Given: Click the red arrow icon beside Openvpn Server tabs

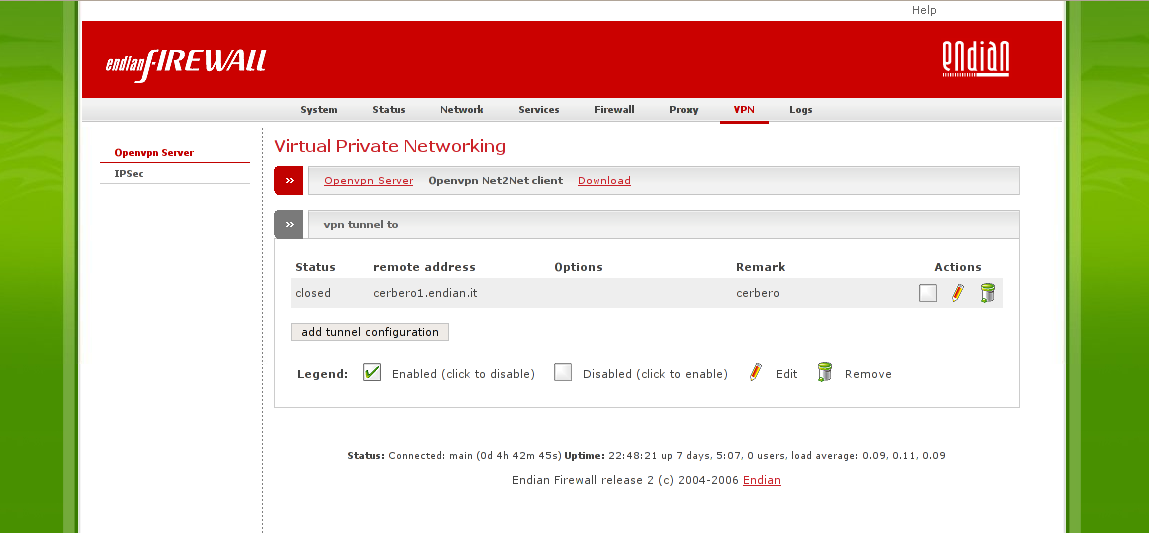Looking at the screenshot, I should pyautogui.click(x=289, y=180).
